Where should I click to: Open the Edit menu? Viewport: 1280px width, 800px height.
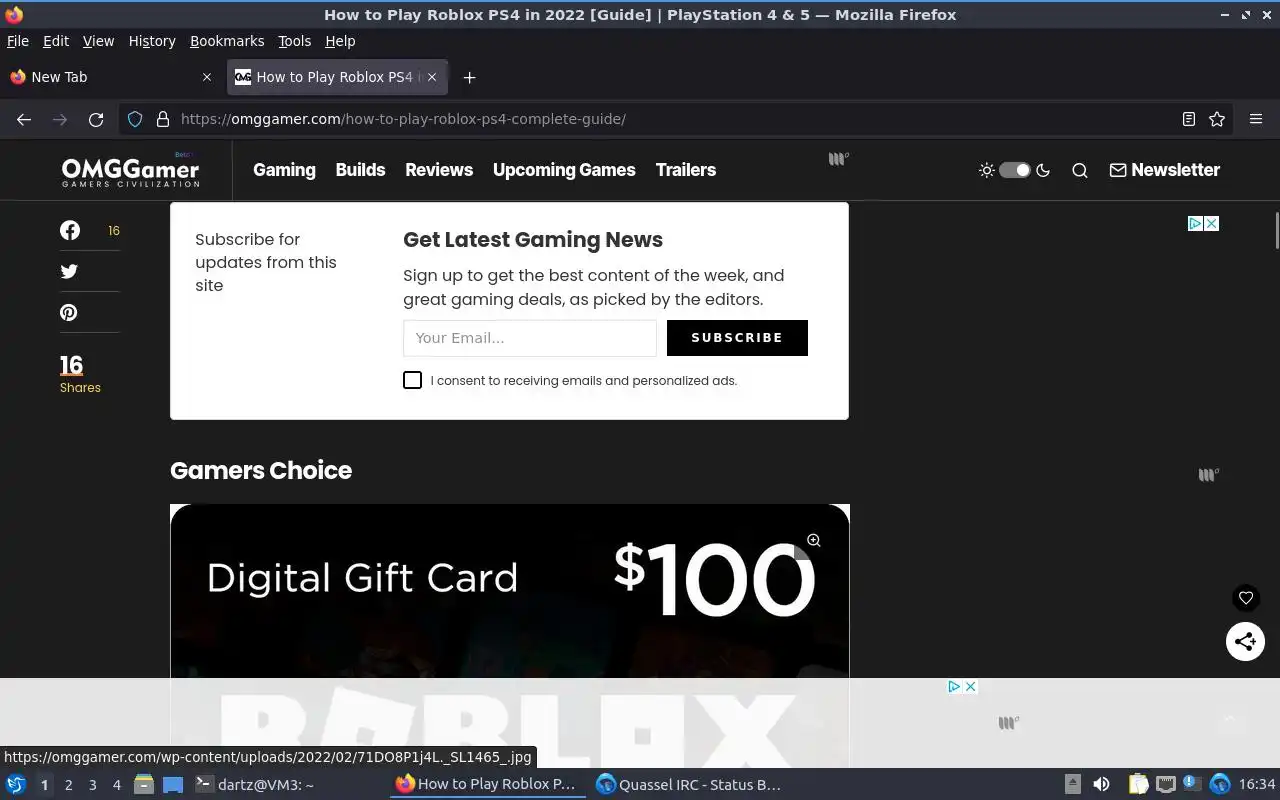coord(56,41)
